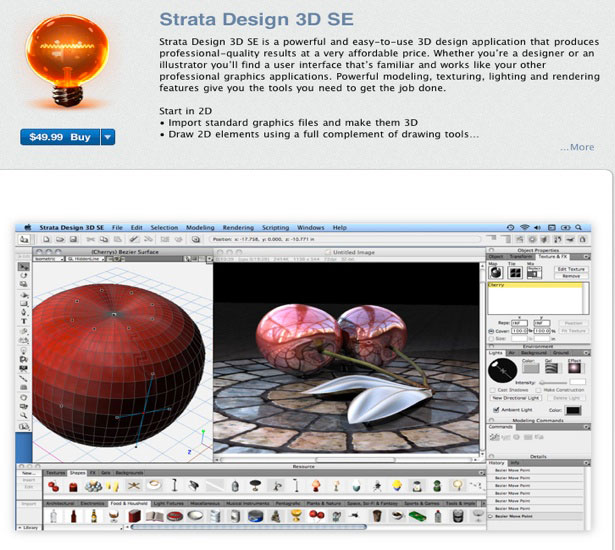Click the ...More description link
The width and height of the screenshot is (615, 550).
577,147
